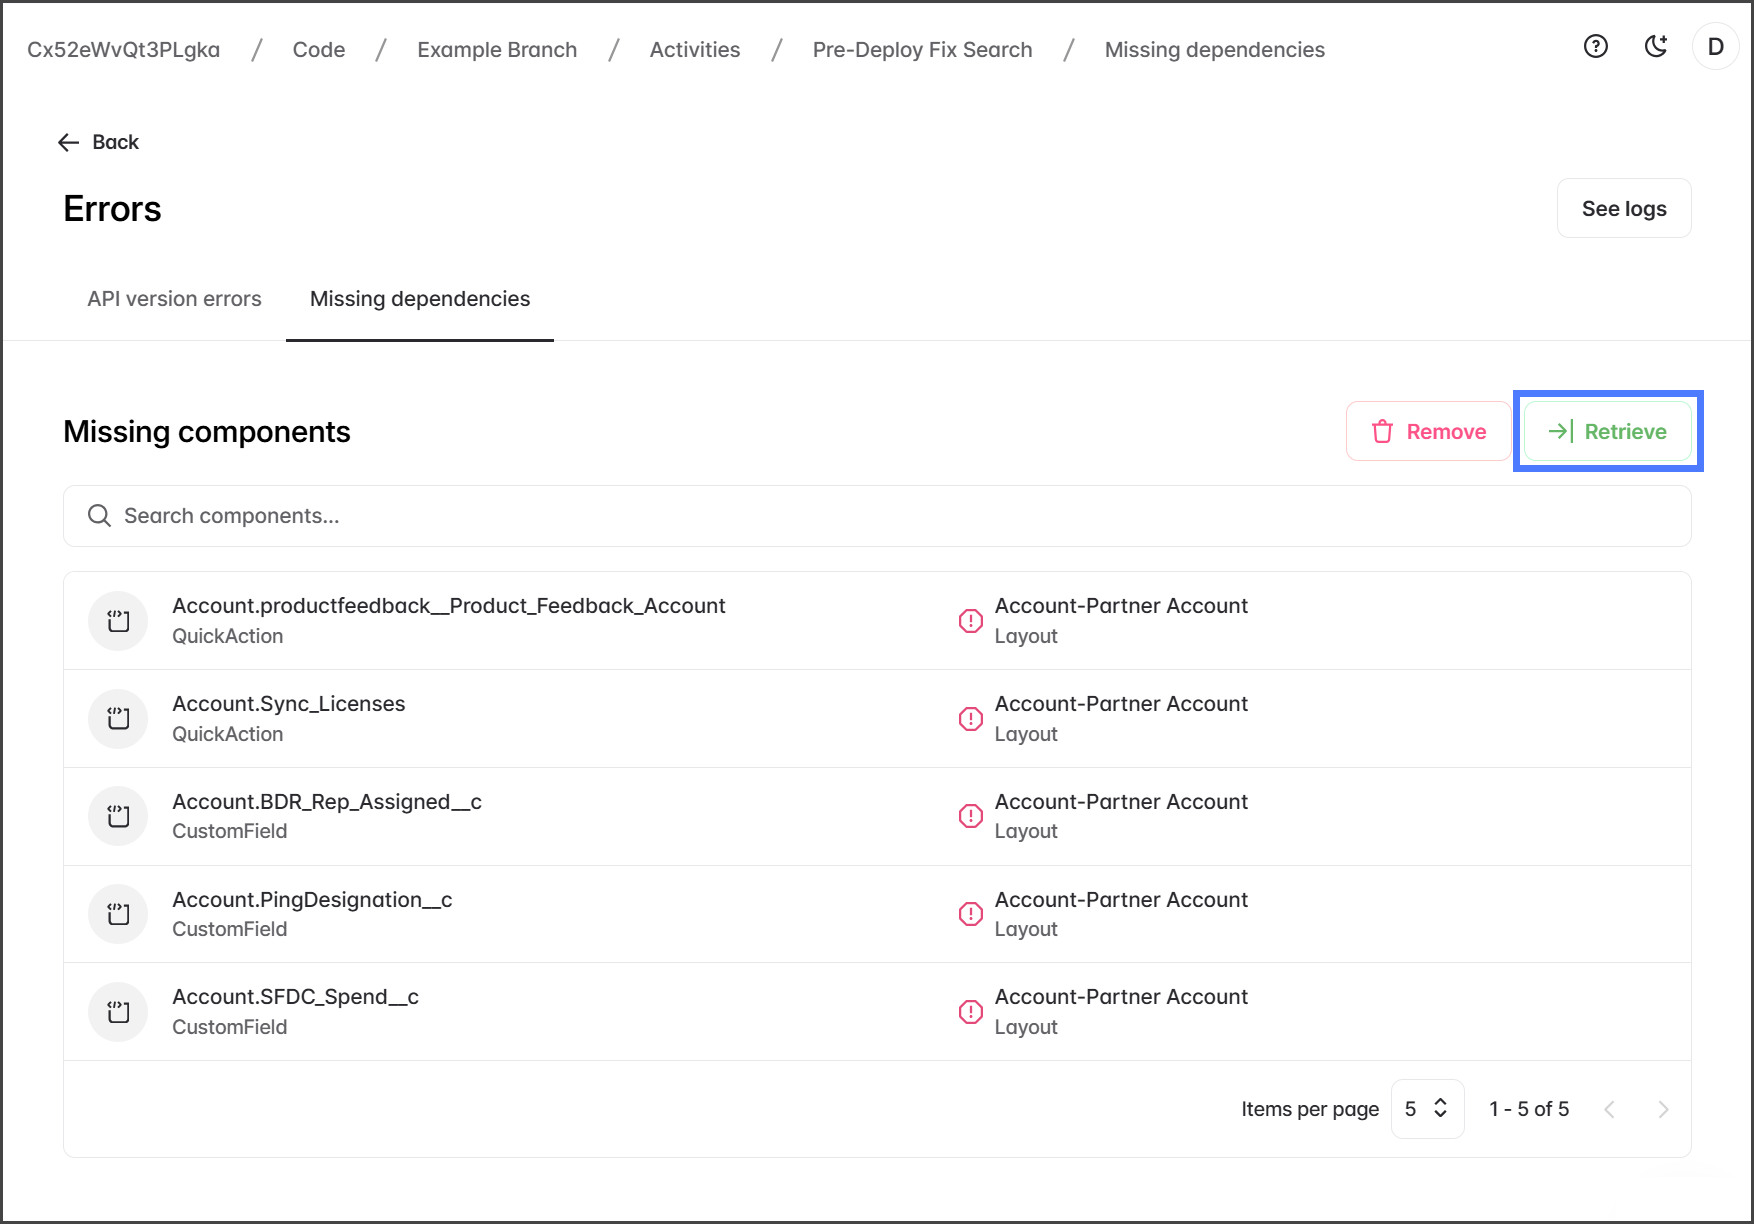The height and width of the screenshot is (1224, 1754).
Task: Click component icon for Account.Sync_Licenses
Action: pos(118,718)
